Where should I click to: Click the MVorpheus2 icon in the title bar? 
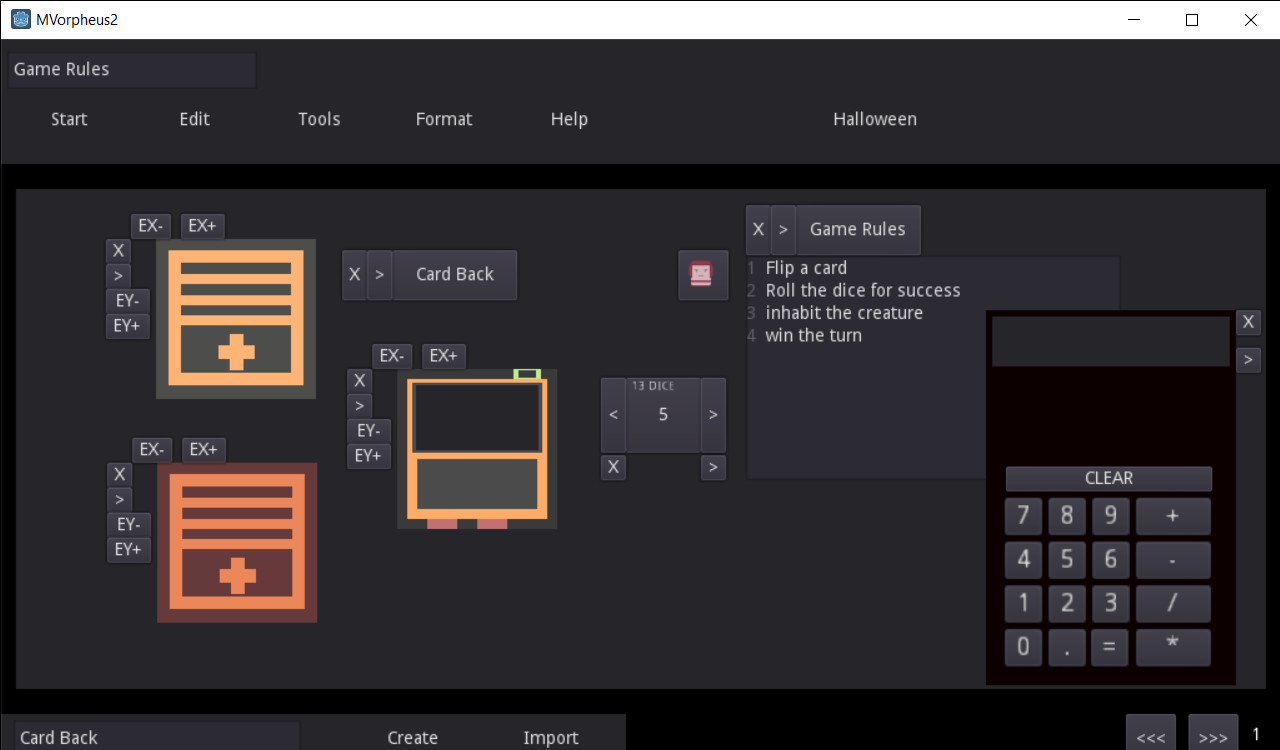(19, 19)
